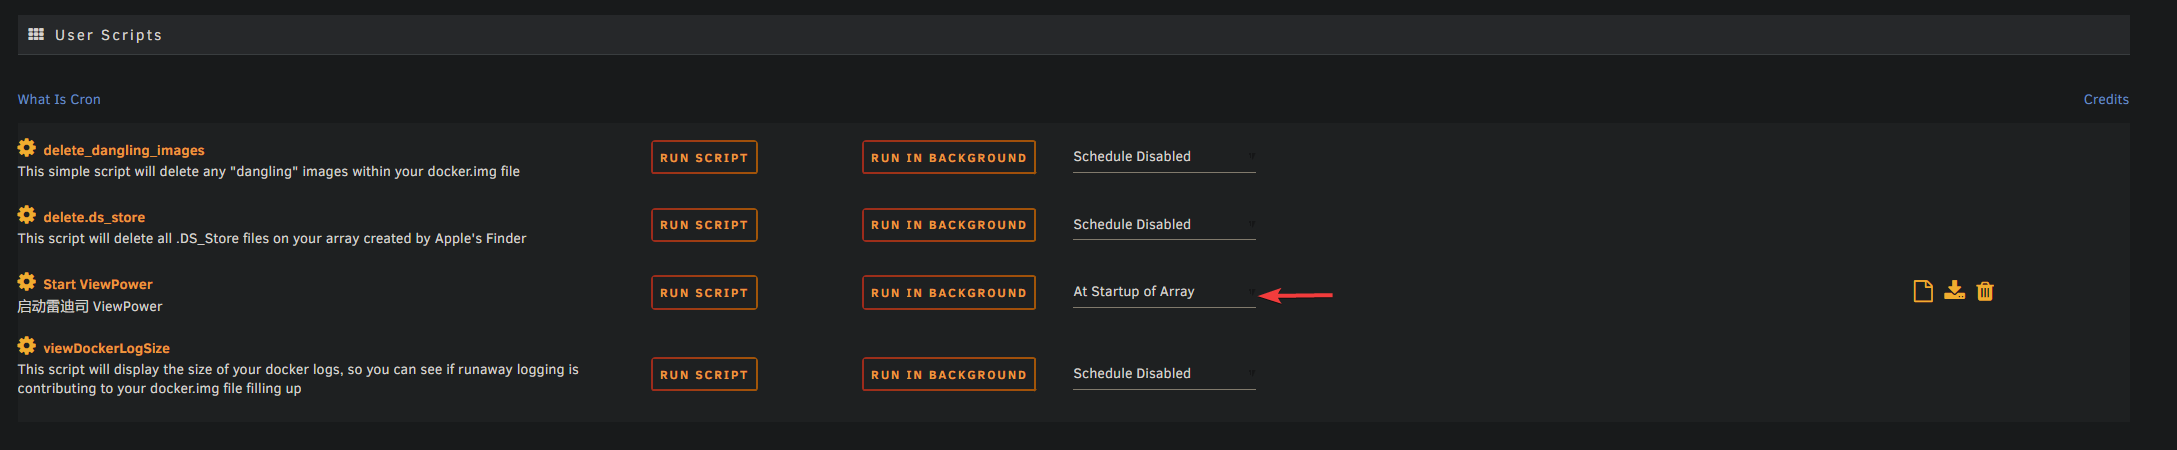
Task: Run Script for delete_dangling_images
Action: tap(704, 158)
